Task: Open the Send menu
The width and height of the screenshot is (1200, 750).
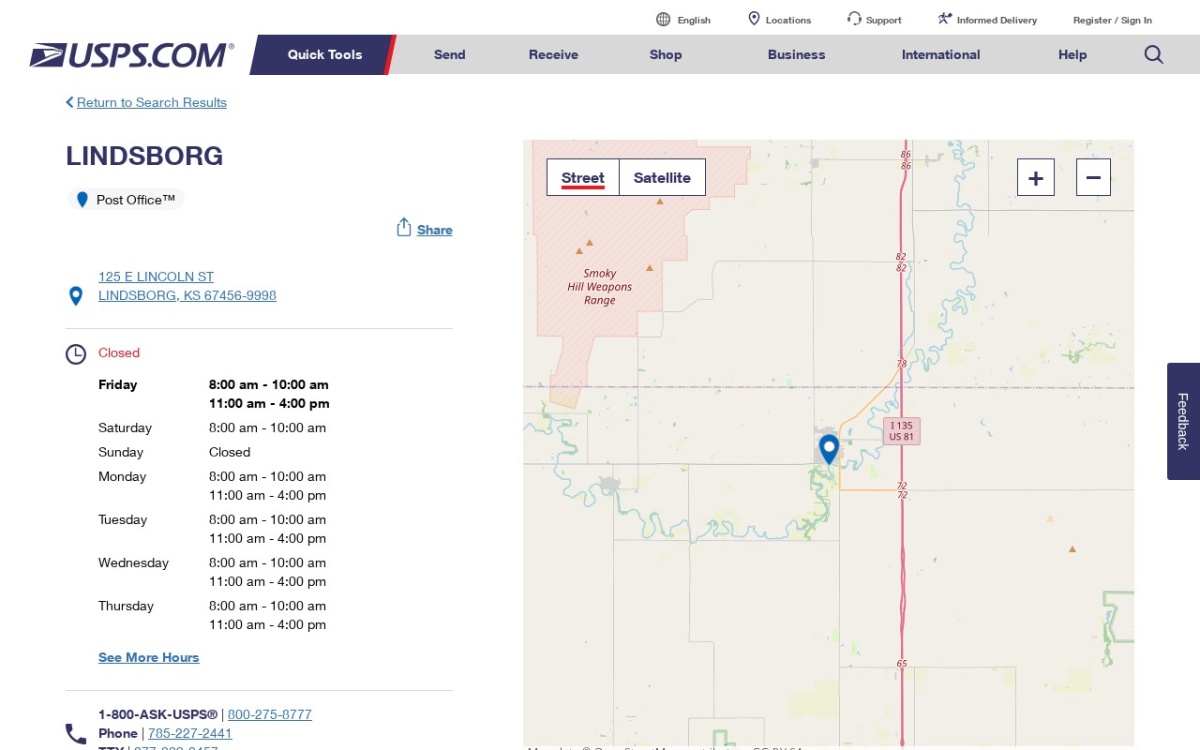Action: coord(450,55)
